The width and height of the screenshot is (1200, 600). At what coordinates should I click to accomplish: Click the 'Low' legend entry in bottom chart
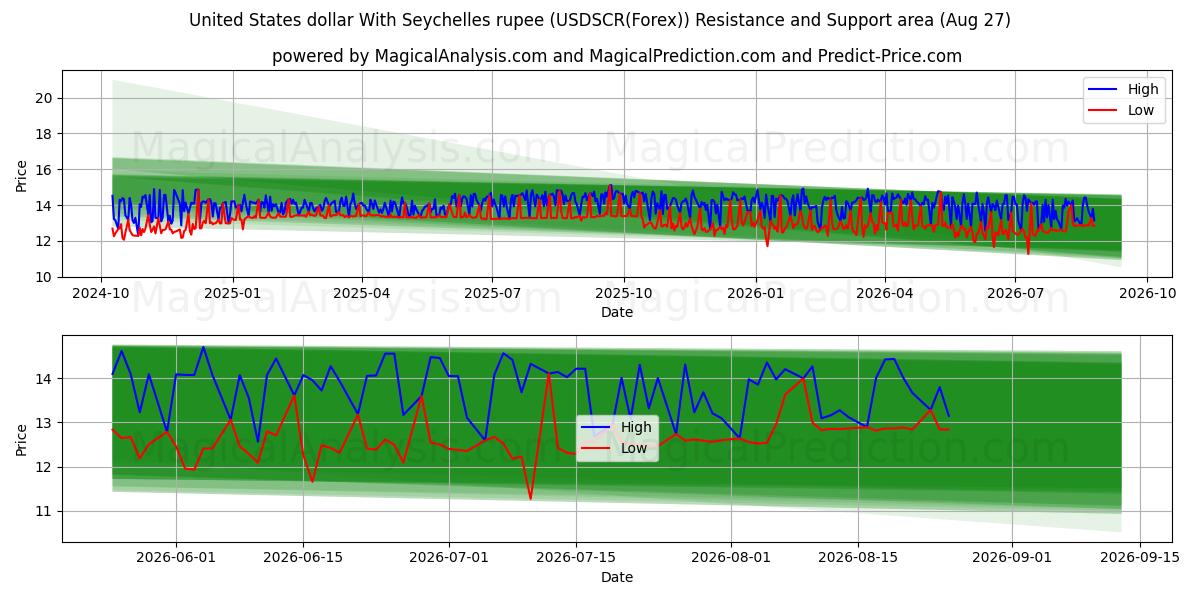pos(615,448)
